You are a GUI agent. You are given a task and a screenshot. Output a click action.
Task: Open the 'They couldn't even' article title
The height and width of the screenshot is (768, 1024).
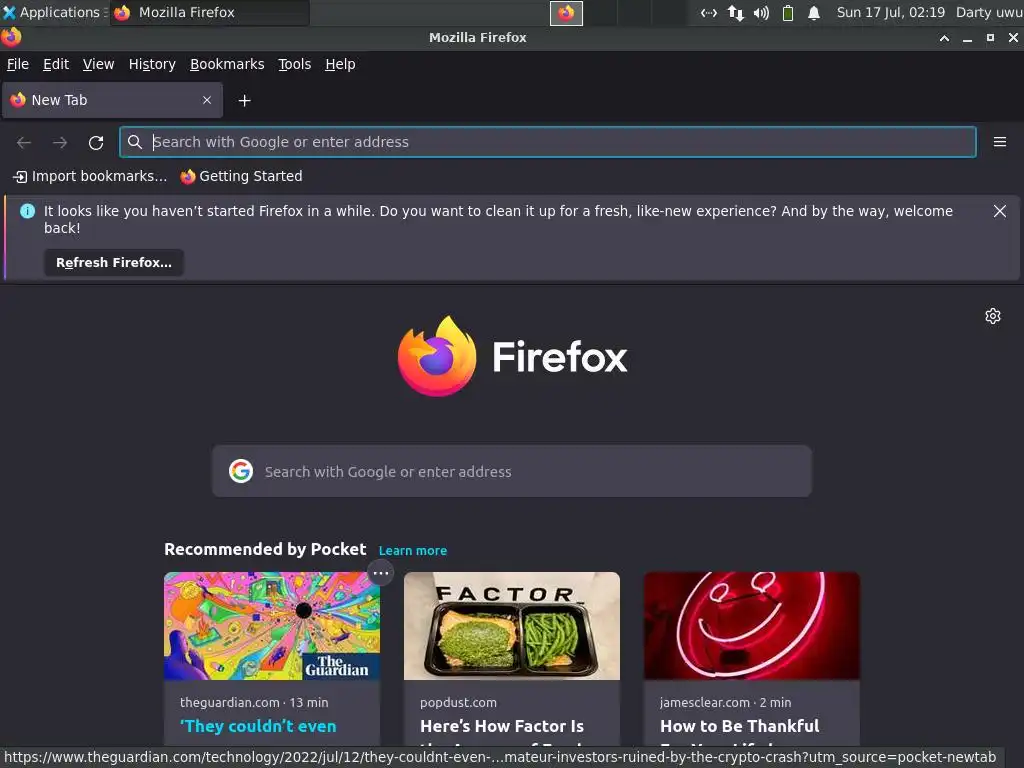tap(258, 726)
